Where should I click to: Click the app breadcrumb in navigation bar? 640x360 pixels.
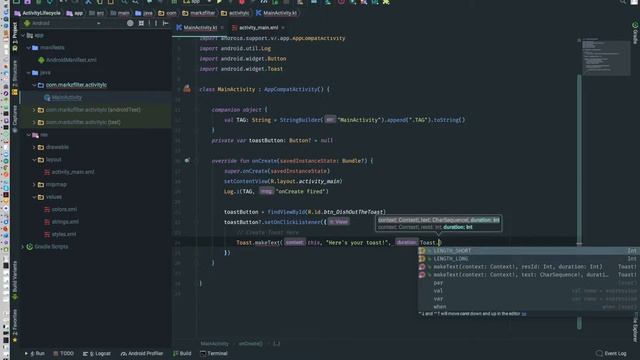(75, 13)
